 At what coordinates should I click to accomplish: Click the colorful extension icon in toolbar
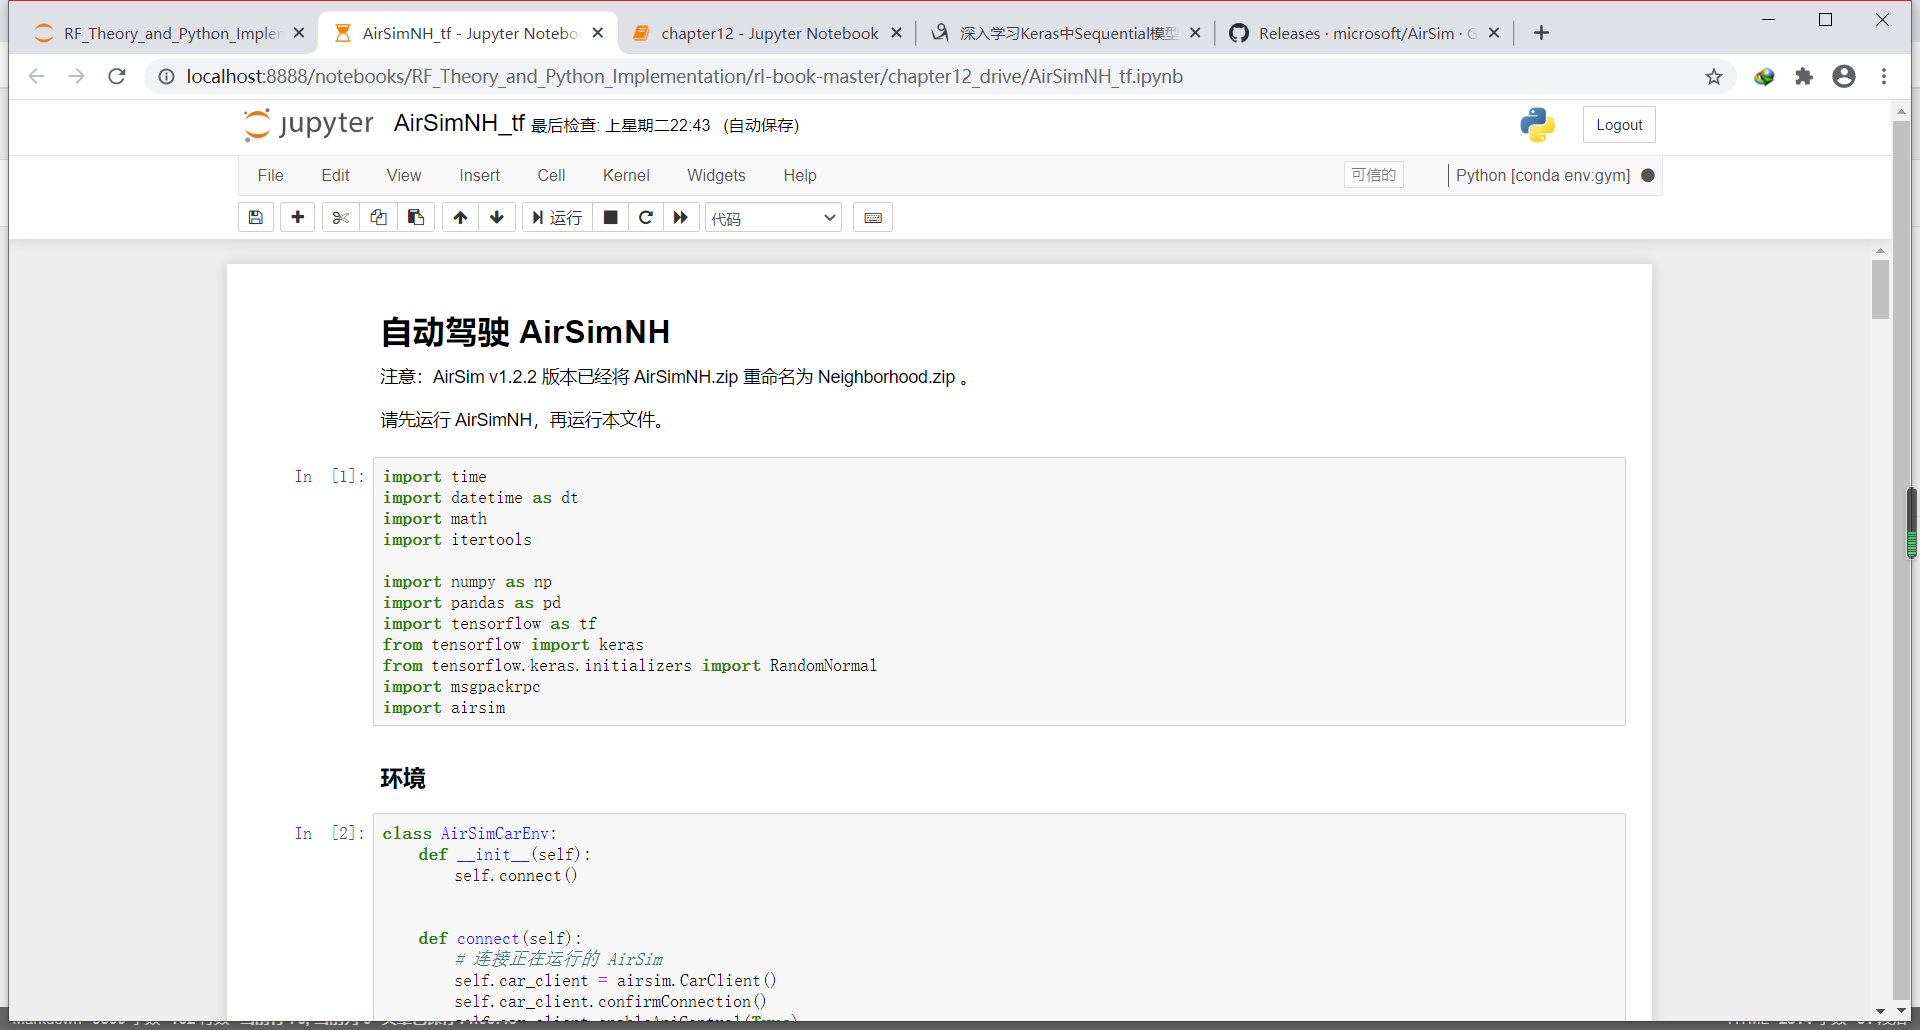pos(1764,77)
